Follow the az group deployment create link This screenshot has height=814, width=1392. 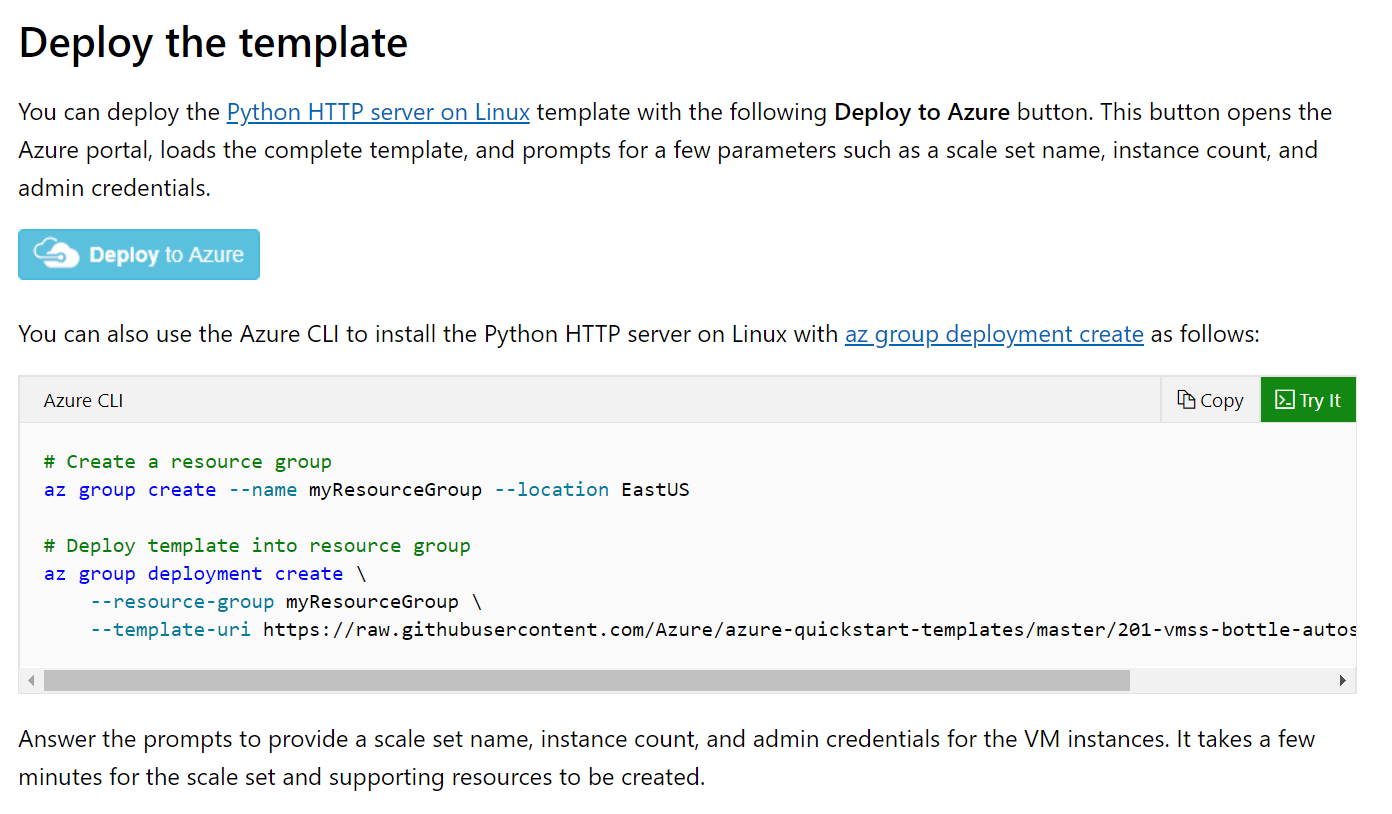click(x=994, y=333)
